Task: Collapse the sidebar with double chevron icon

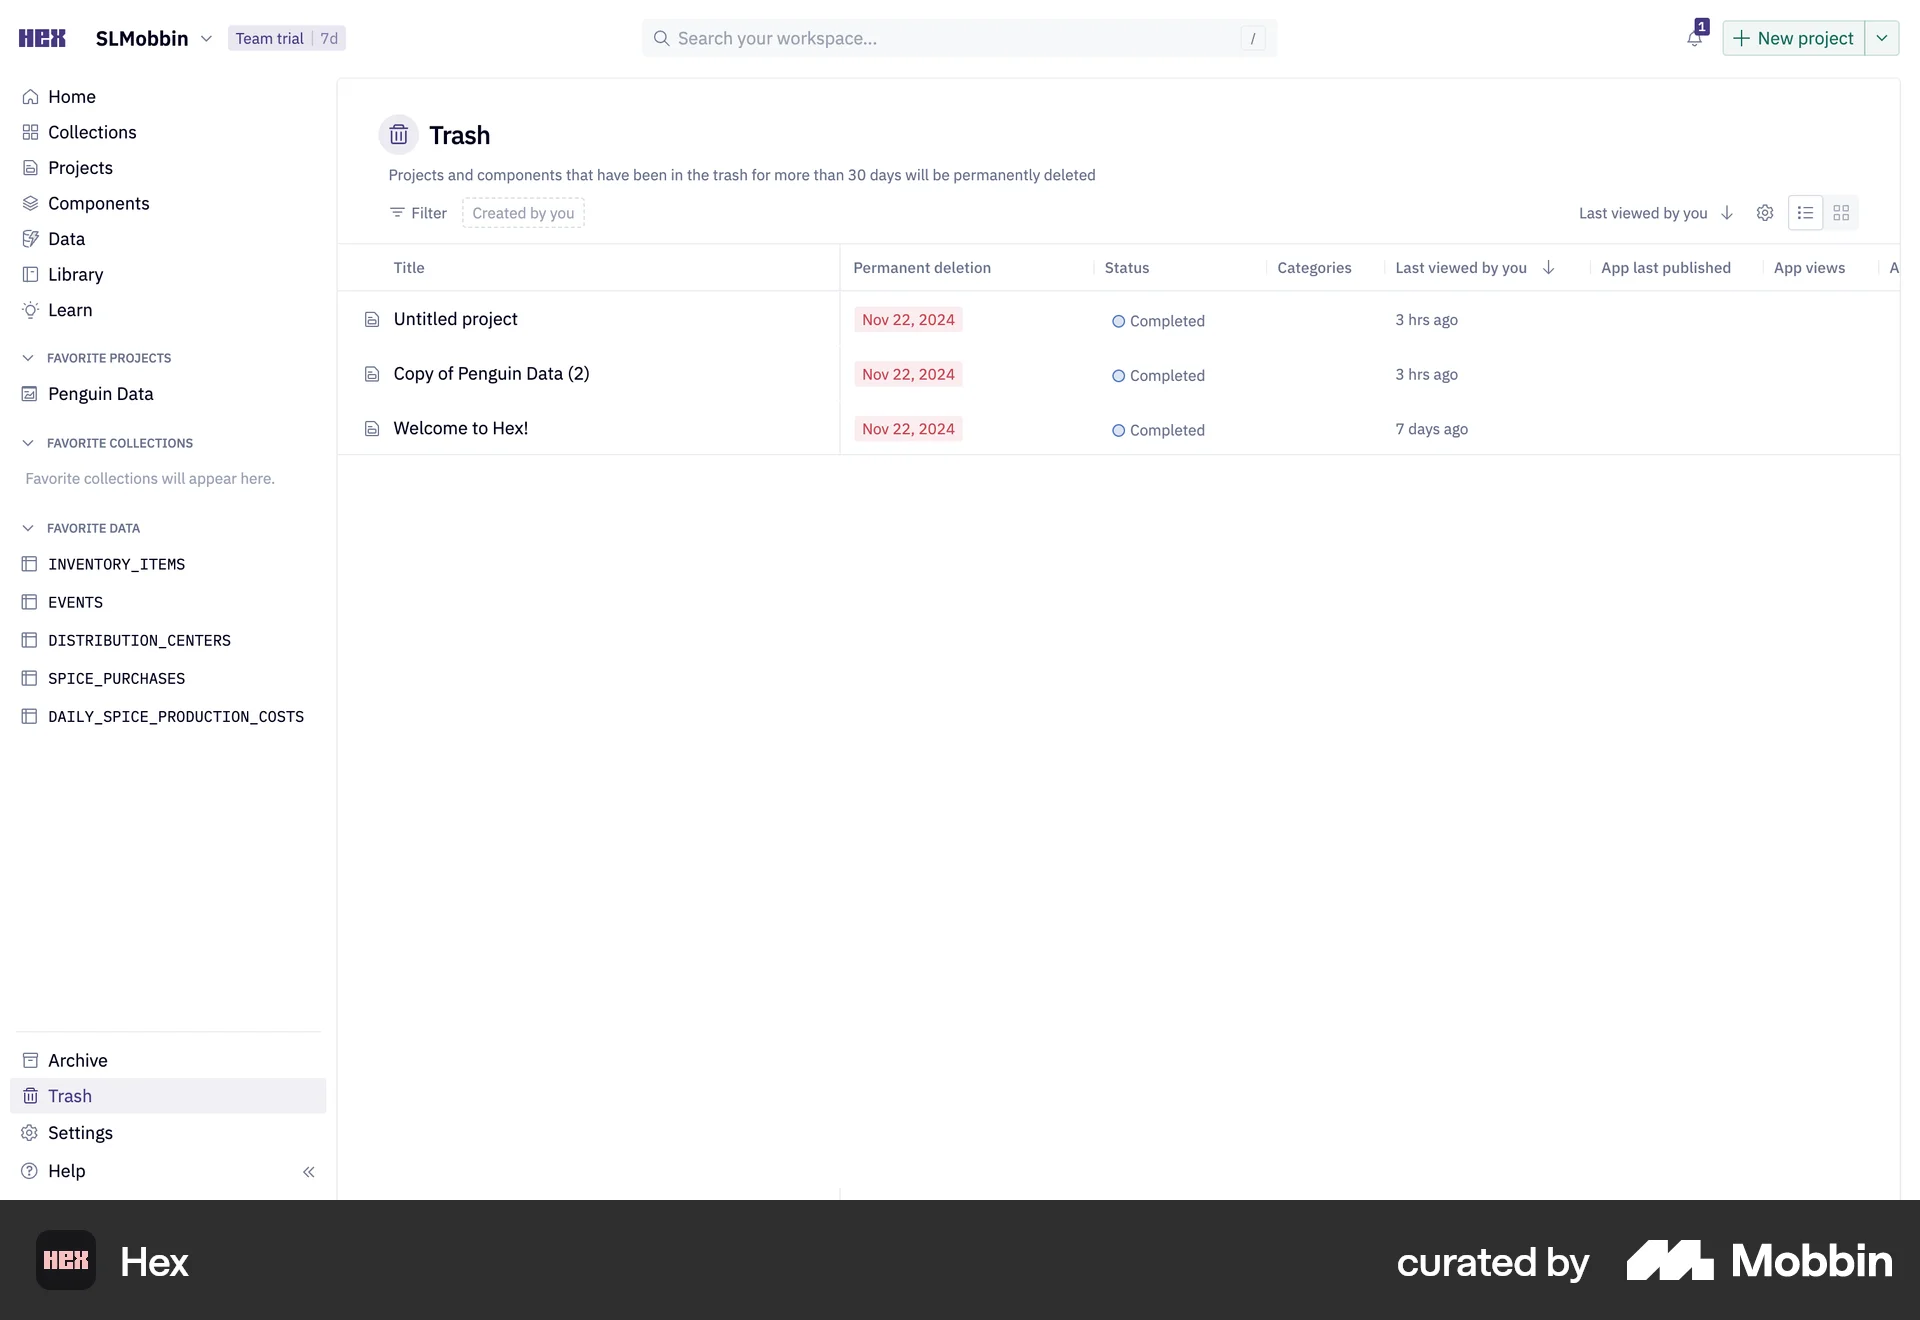Action: pos(308,1172)
